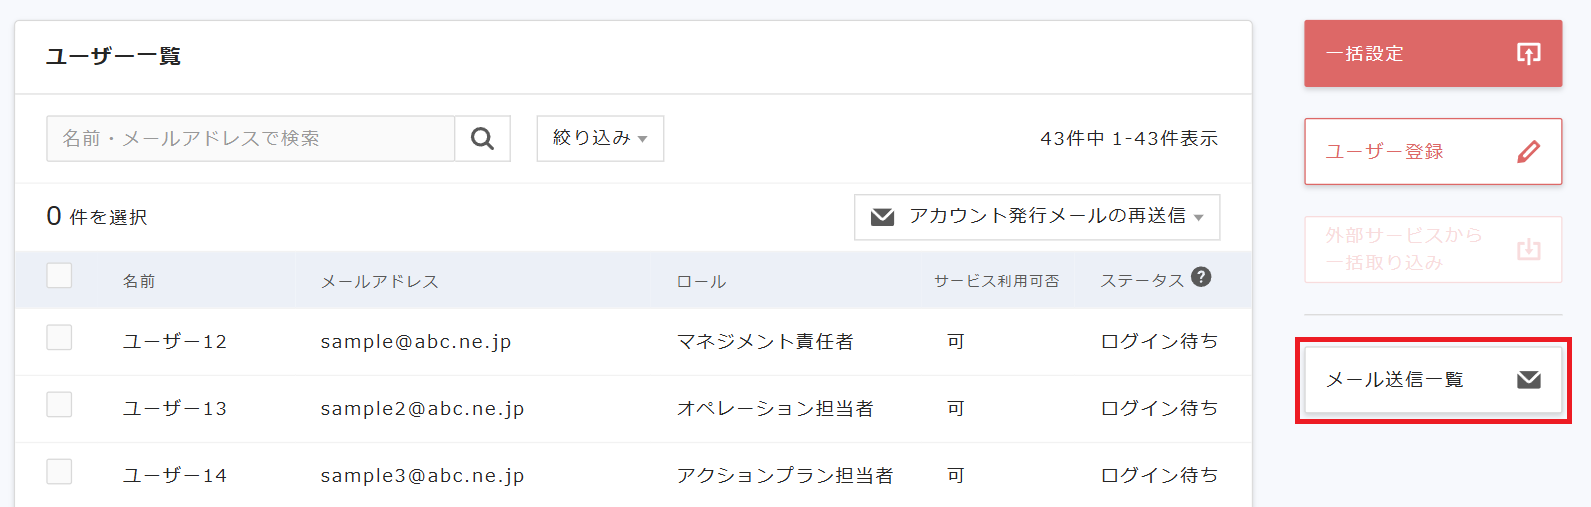Click the import icon on 外部サービスから一括取り込み

1528,249
